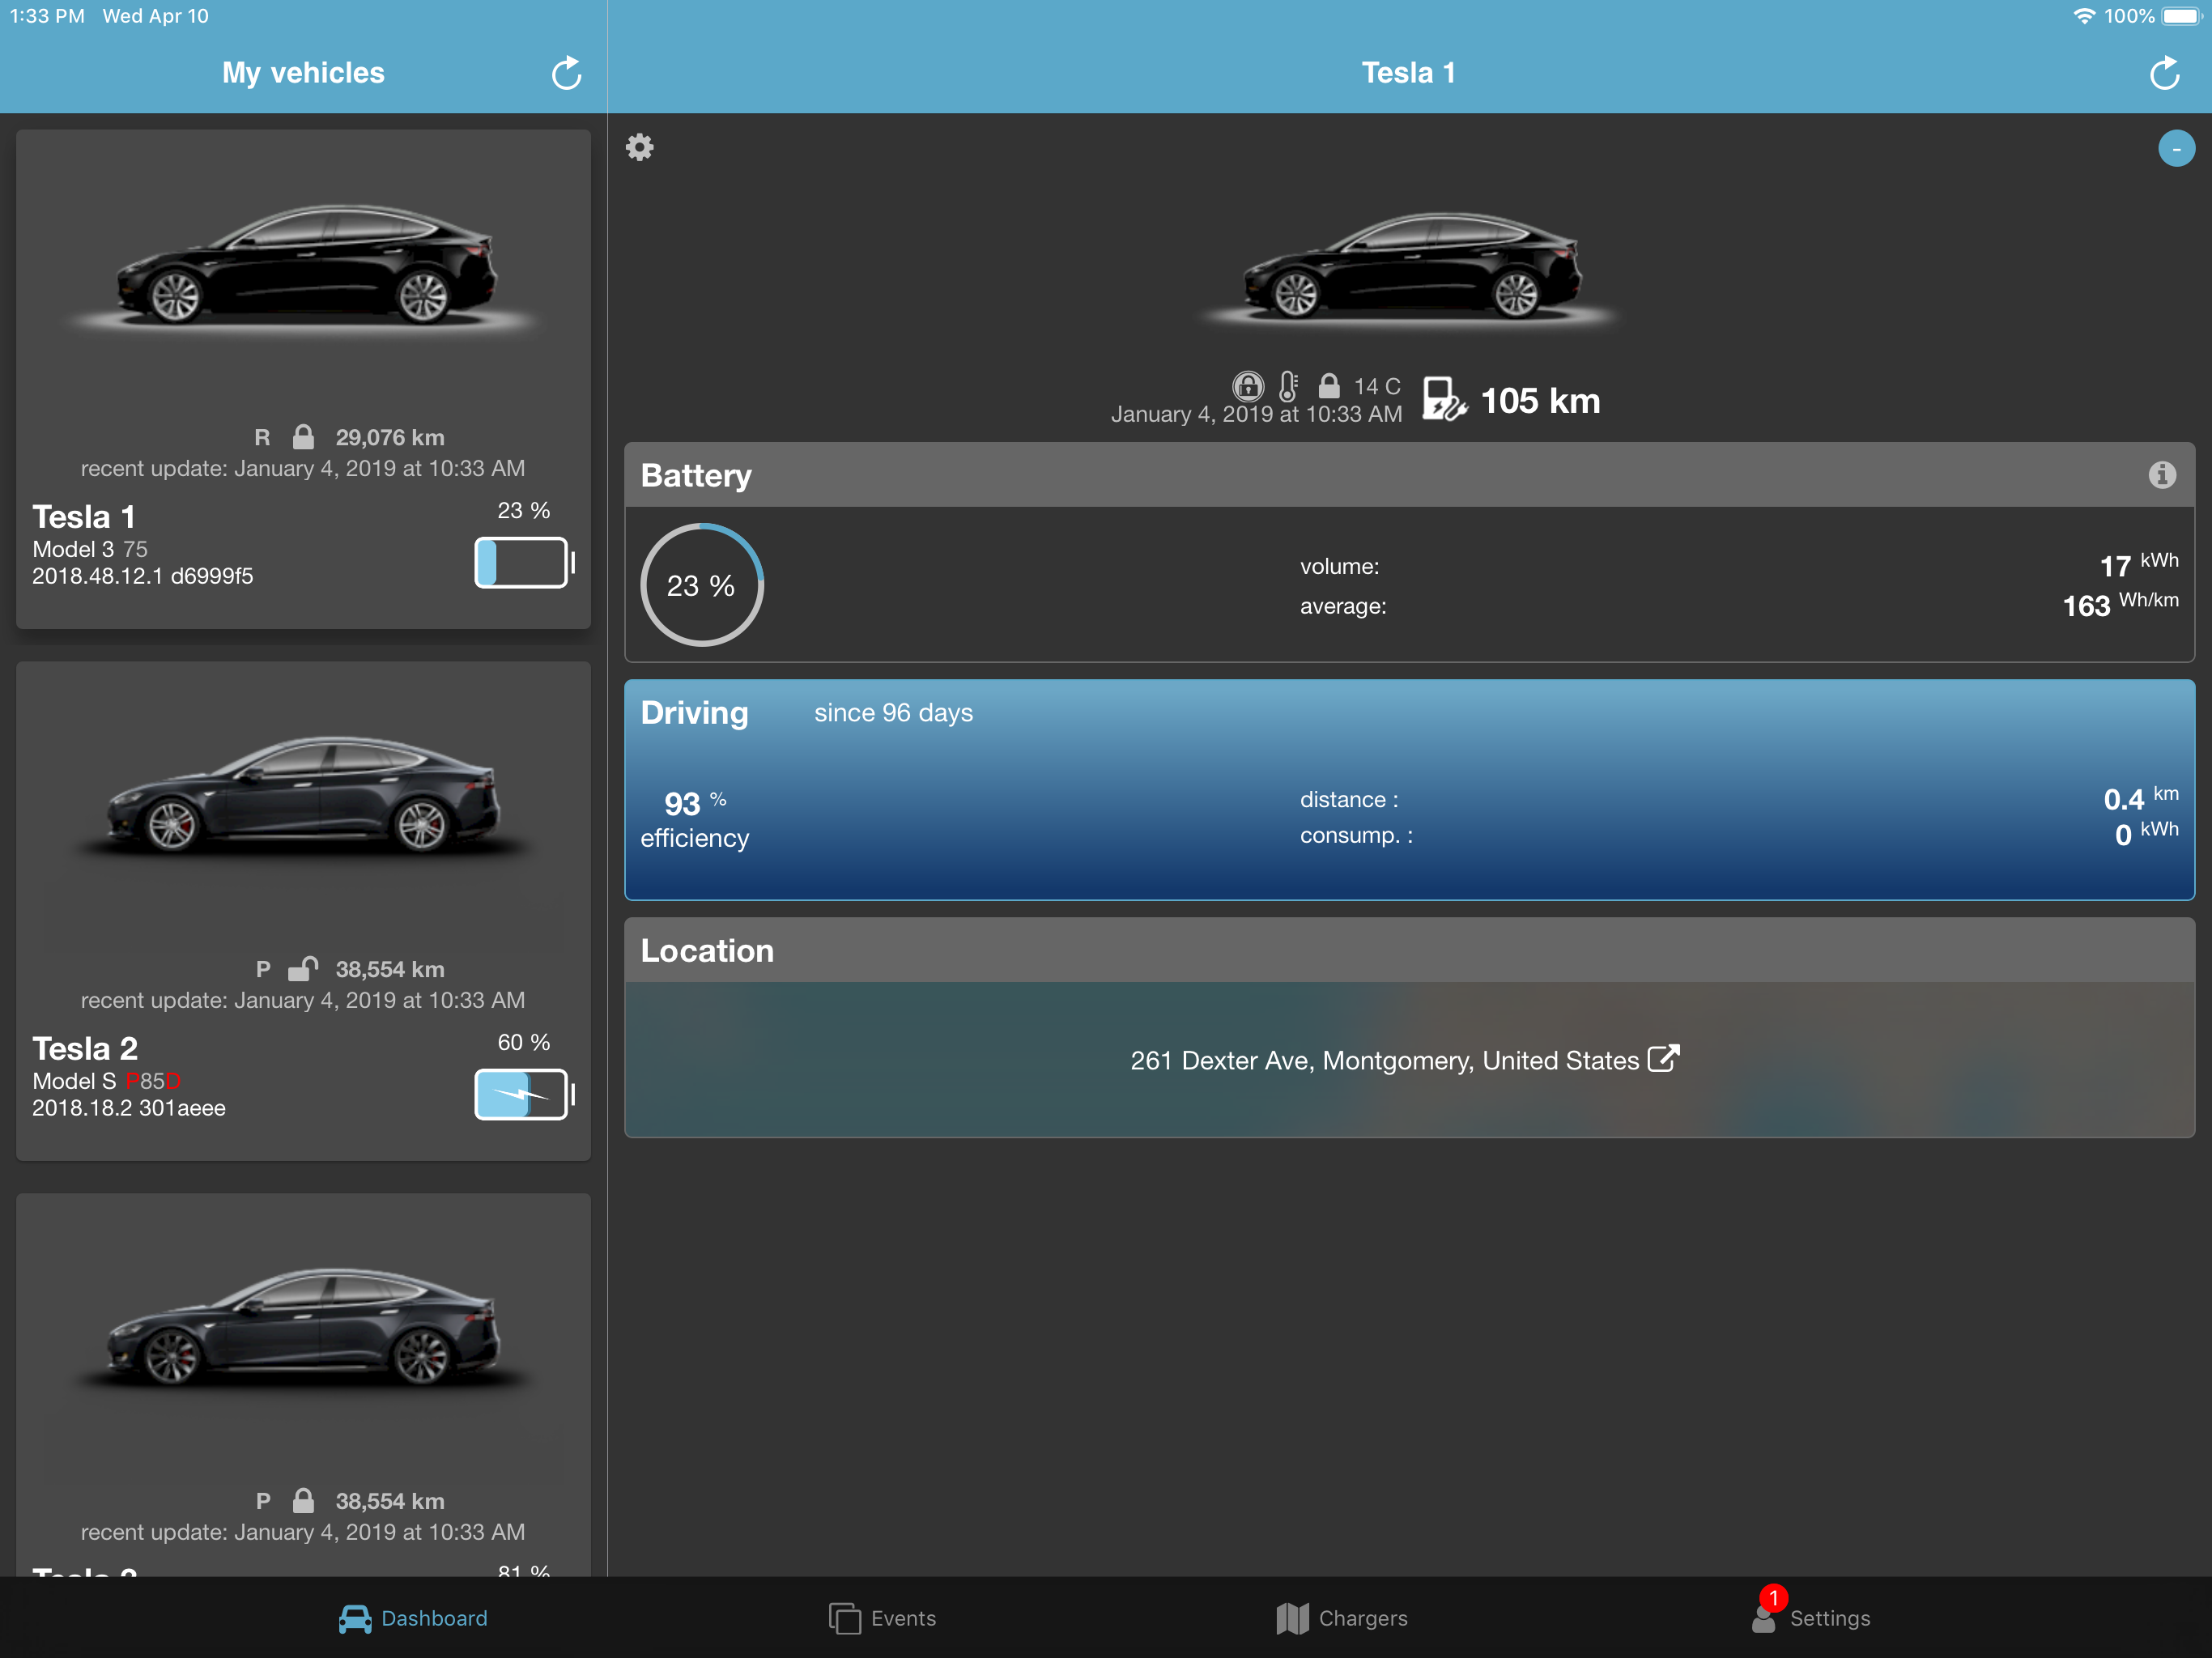Tap the charging plug range icon

(x=1443, y=400)
